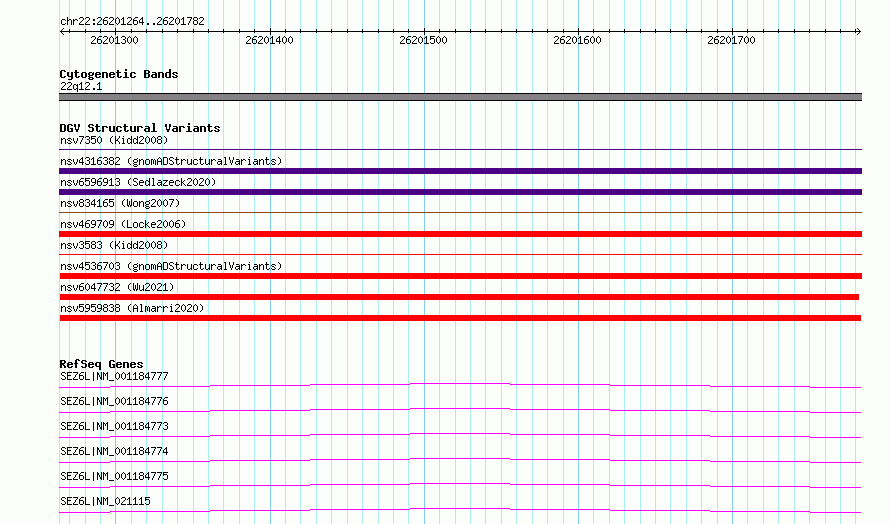Open variant nsv3583 (Kidd2008) label
Viewport: 890px width, 524px height.
(114, 245)
